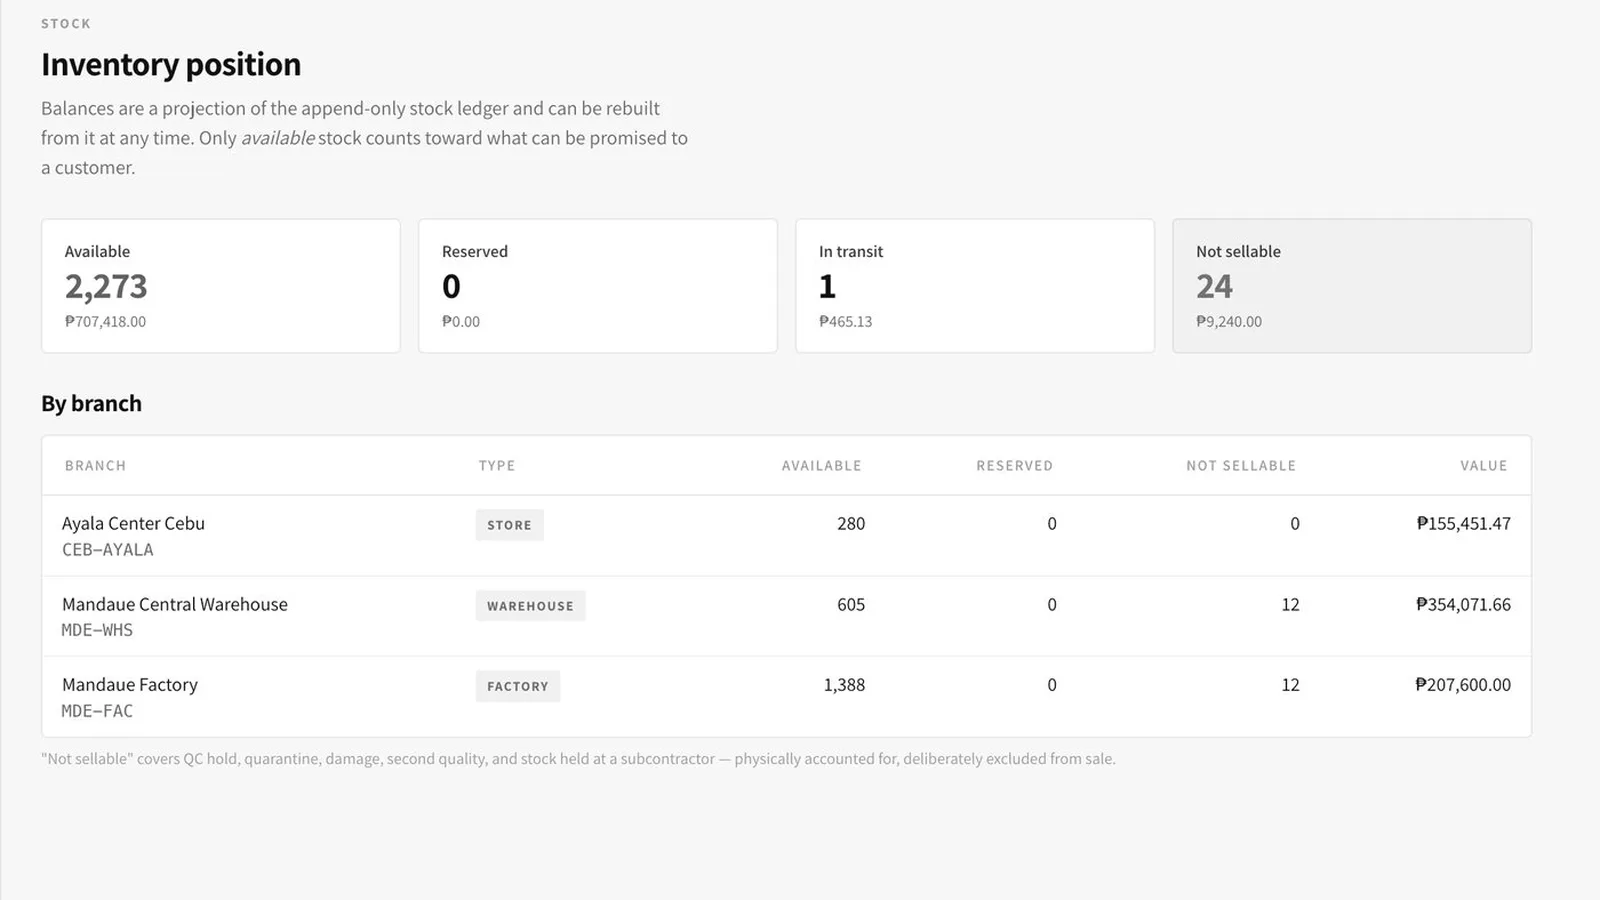Image resolution: width=1600 pixels, height=900 pixels.
Task: Select the In transit summary card
Action: pos(975,286)
